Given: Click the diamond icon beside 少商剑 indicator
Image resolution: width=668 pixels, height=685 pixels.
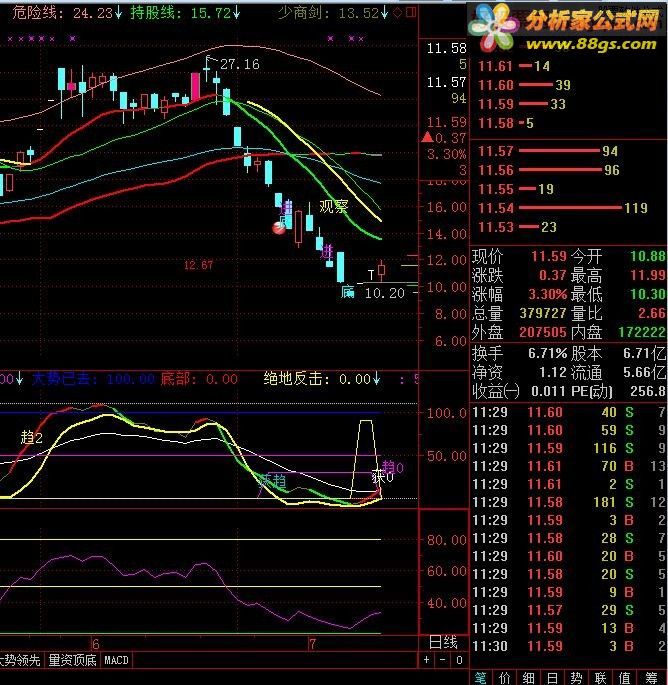Looking at the screenshot, I should click(x=398, y=13).
